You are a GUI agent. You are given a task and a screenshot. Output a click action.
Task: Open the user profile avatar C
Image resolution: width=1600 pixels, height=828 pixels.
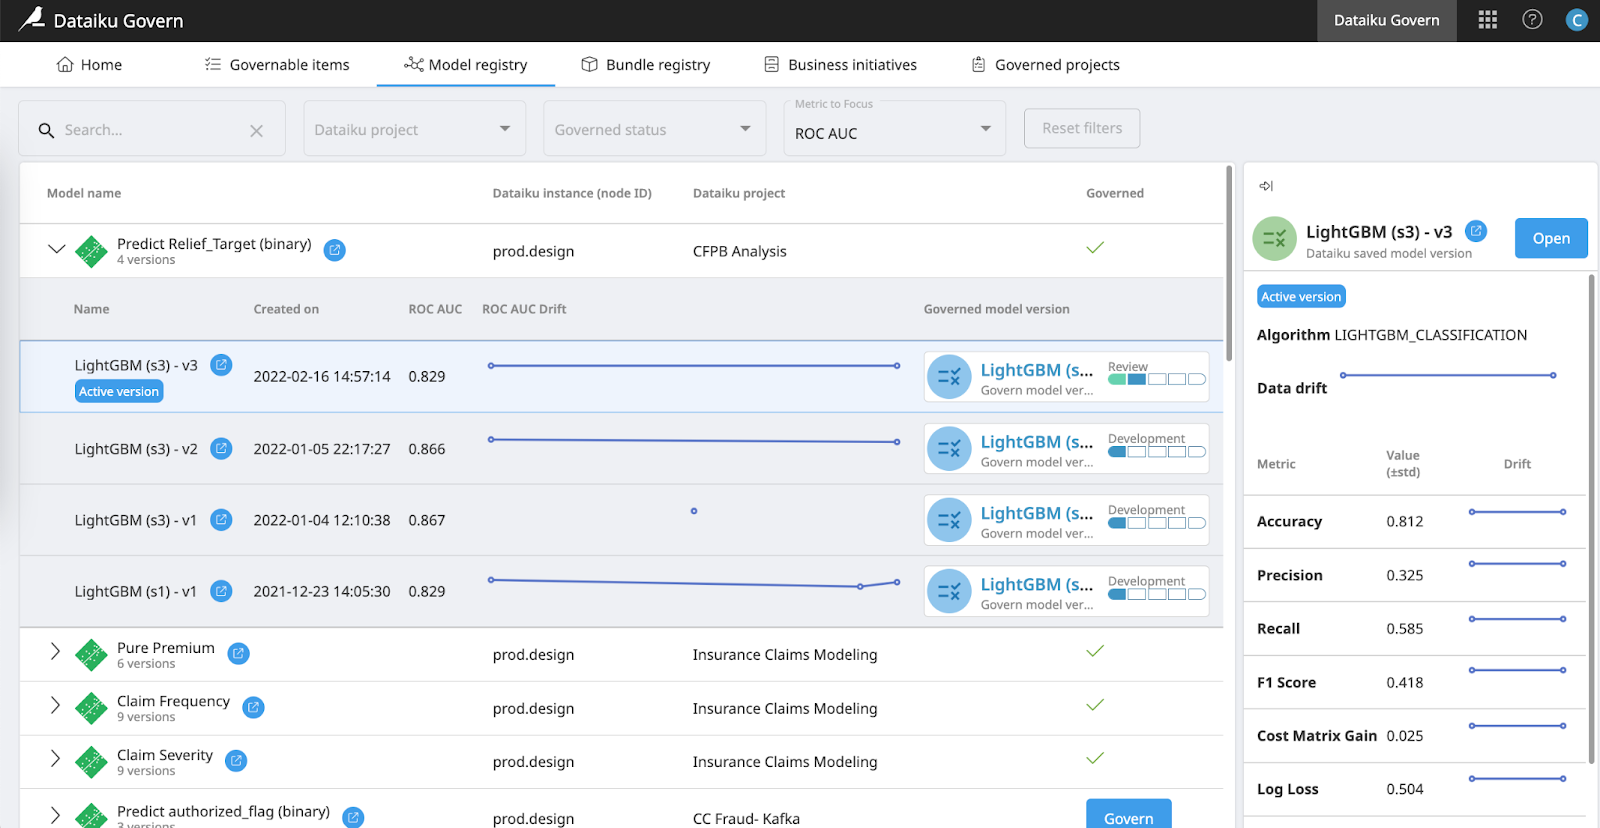pos(1577,20)
